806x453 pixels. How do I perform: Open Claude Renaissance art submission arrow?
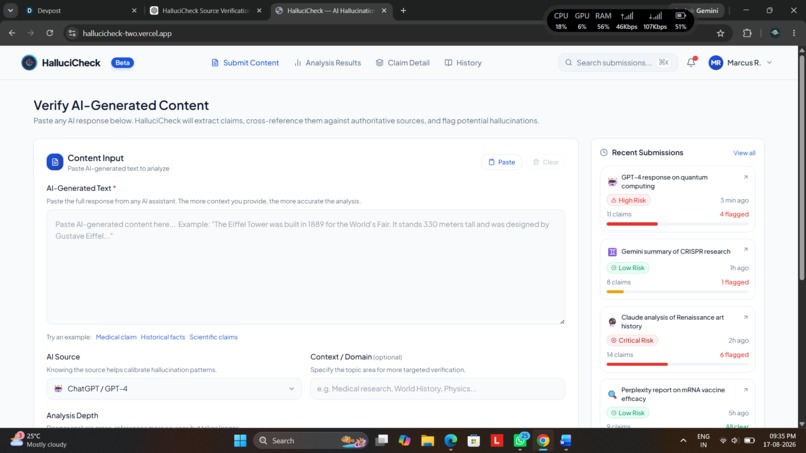[745, 317]
